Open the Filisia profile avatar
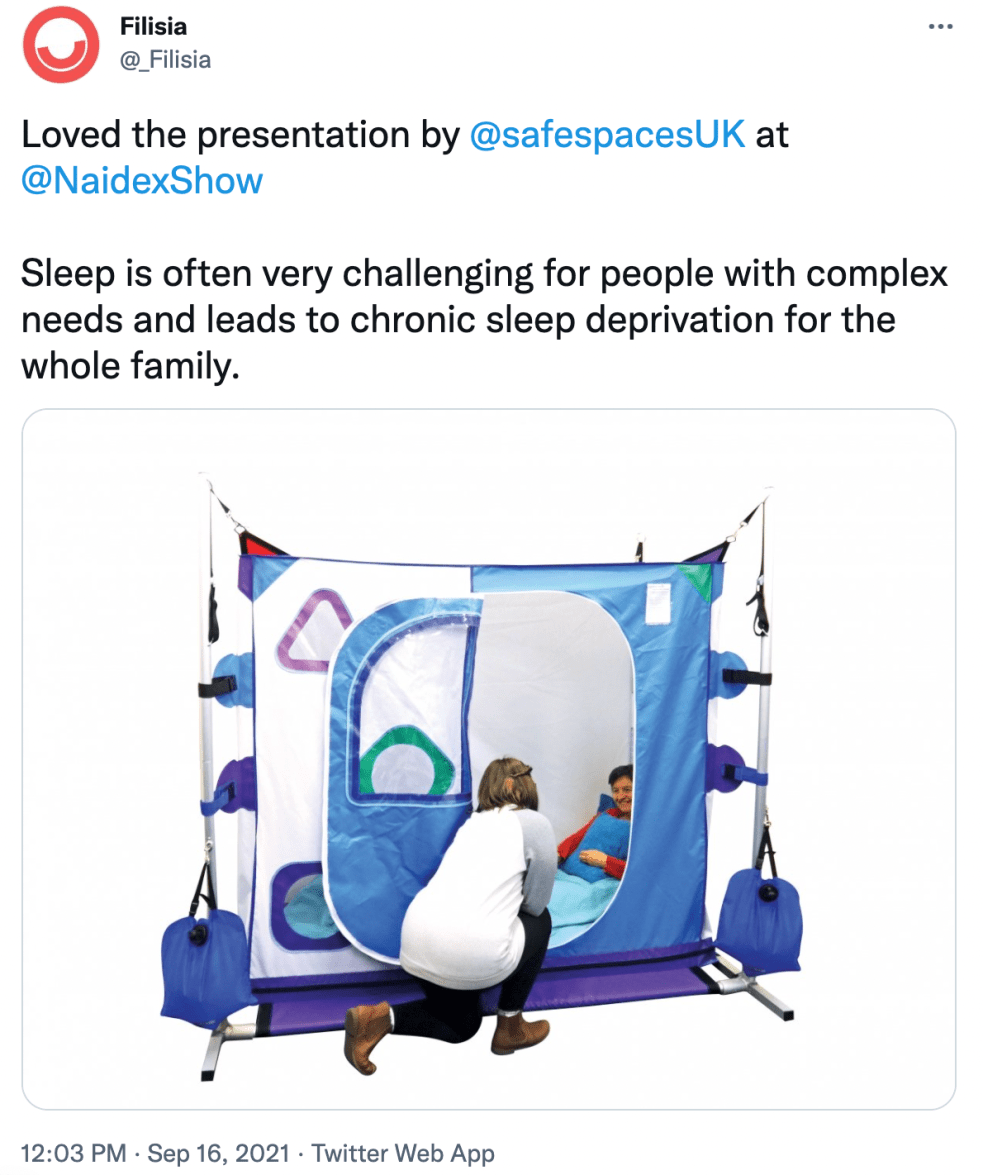This screenshot has width=983, height=1175. coord(60,44)
